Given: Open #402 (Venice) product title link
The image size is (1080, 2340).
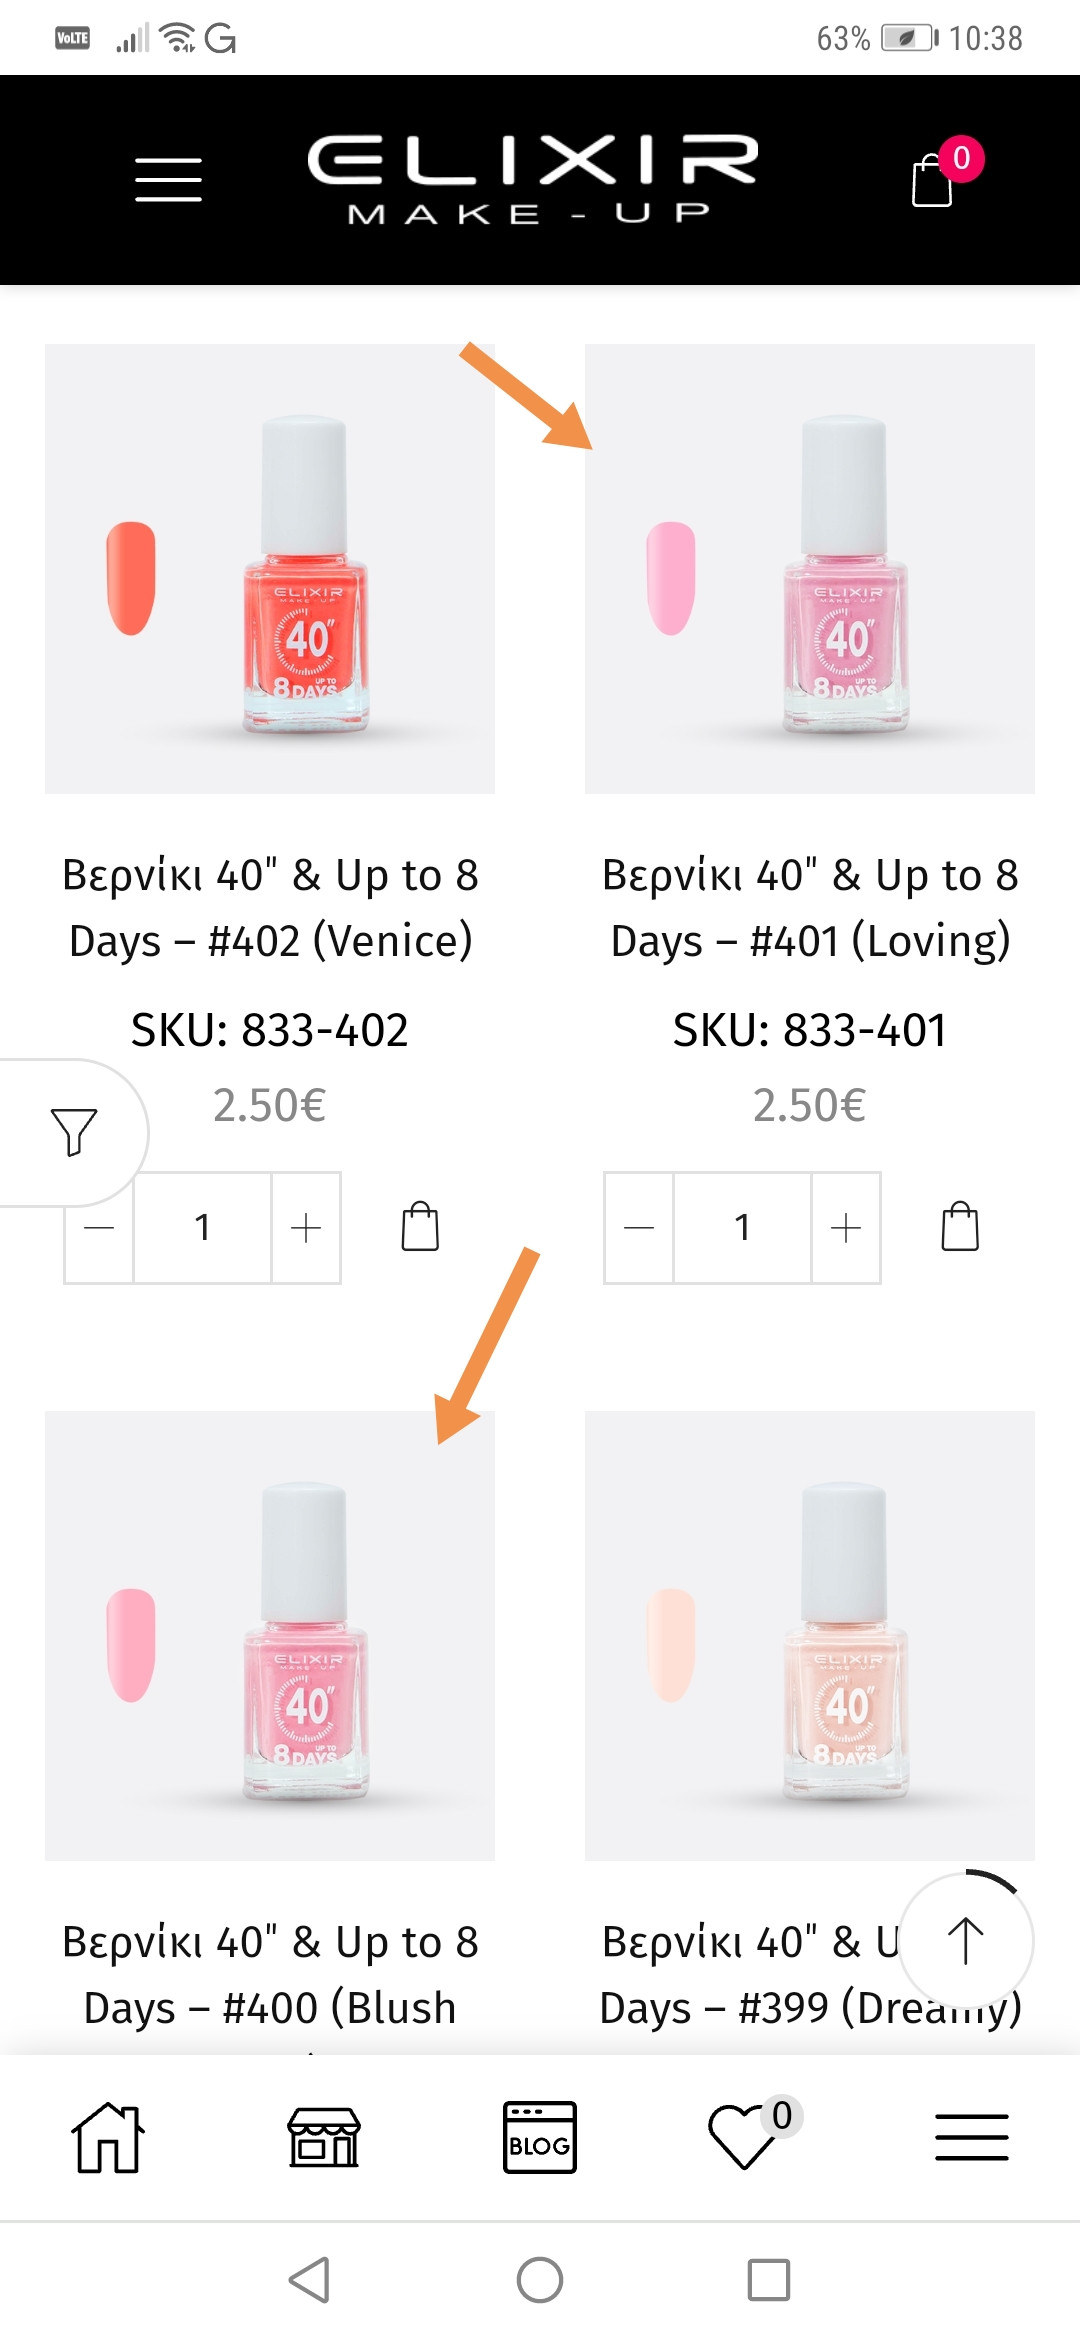Looking at the screenshot, I should click(x=270, y=907).
